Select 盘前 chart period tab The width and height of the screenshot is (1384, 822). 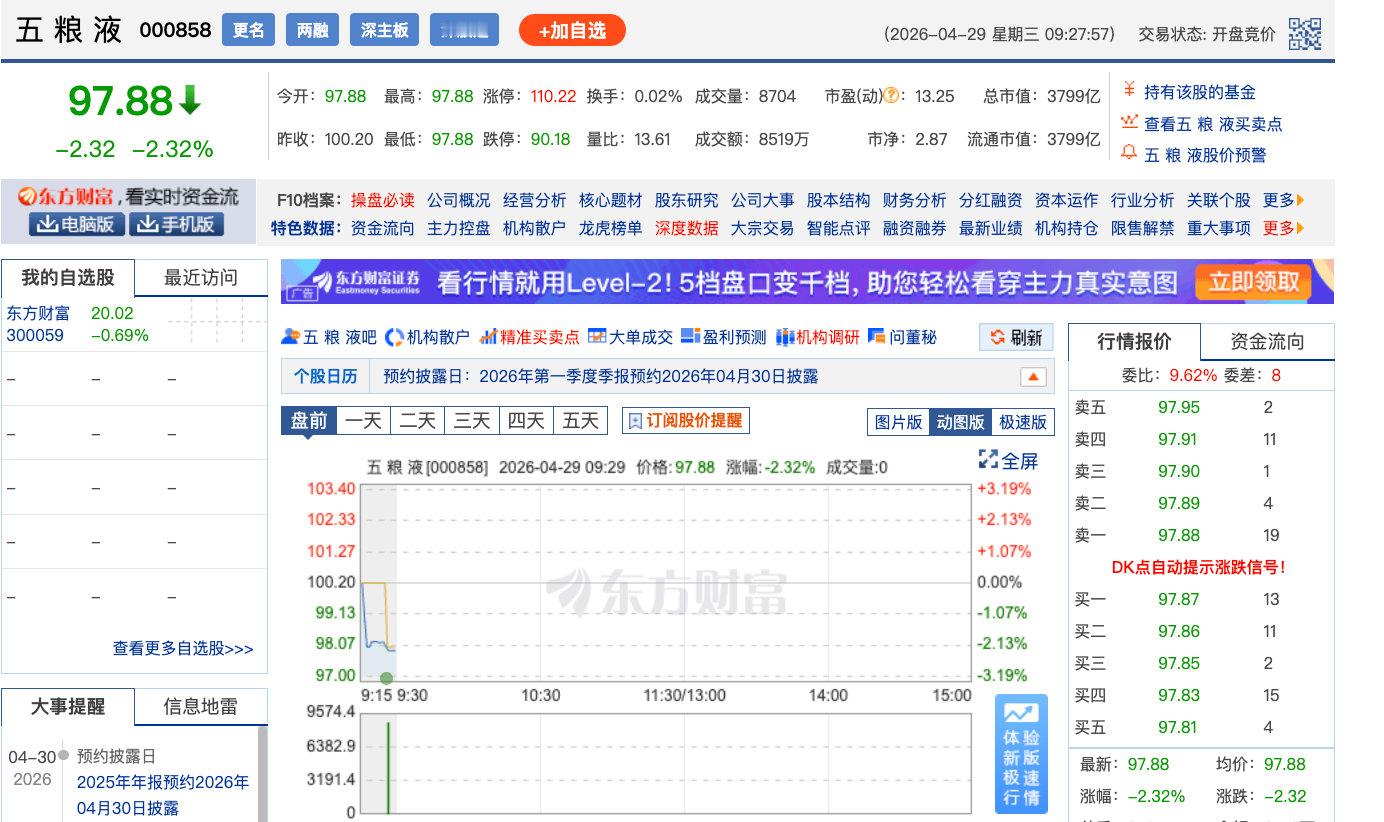click(309, 421)
